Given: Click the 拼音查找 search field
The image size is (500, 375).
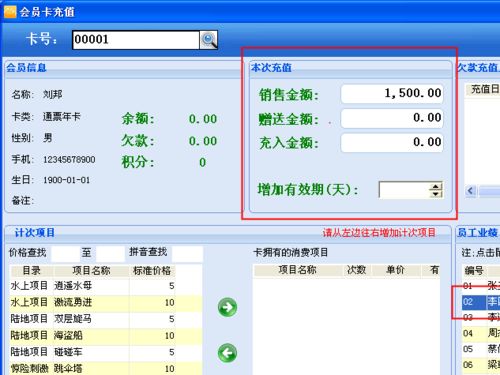Looking at the screenshot, I should [187, 254].
